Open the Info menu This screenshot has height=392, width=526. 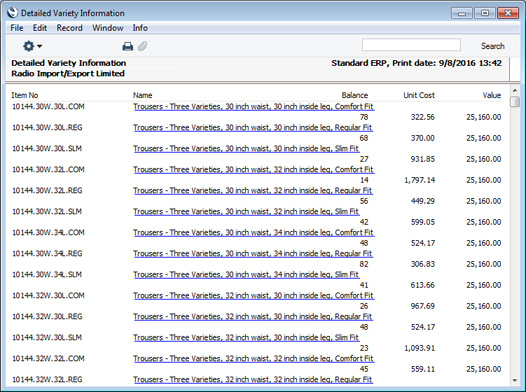click(x=140, y=28)
